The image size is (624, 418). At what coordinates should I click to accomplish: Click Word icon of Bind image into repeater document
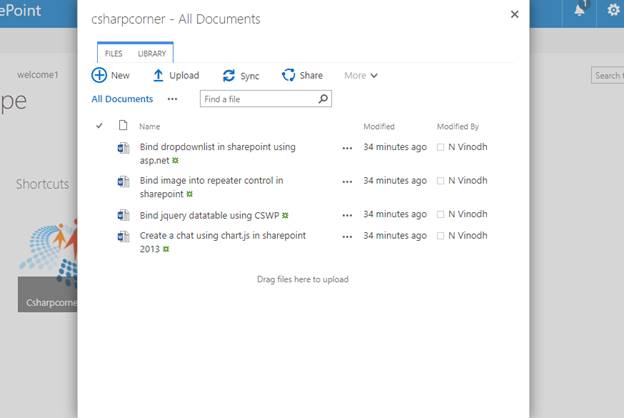point(123,182)
